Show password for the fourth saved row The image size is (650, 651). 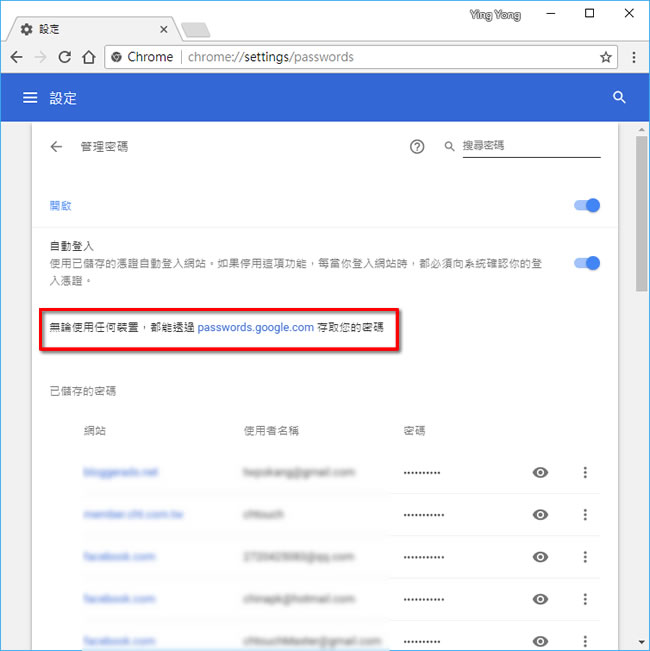(540, 599)
